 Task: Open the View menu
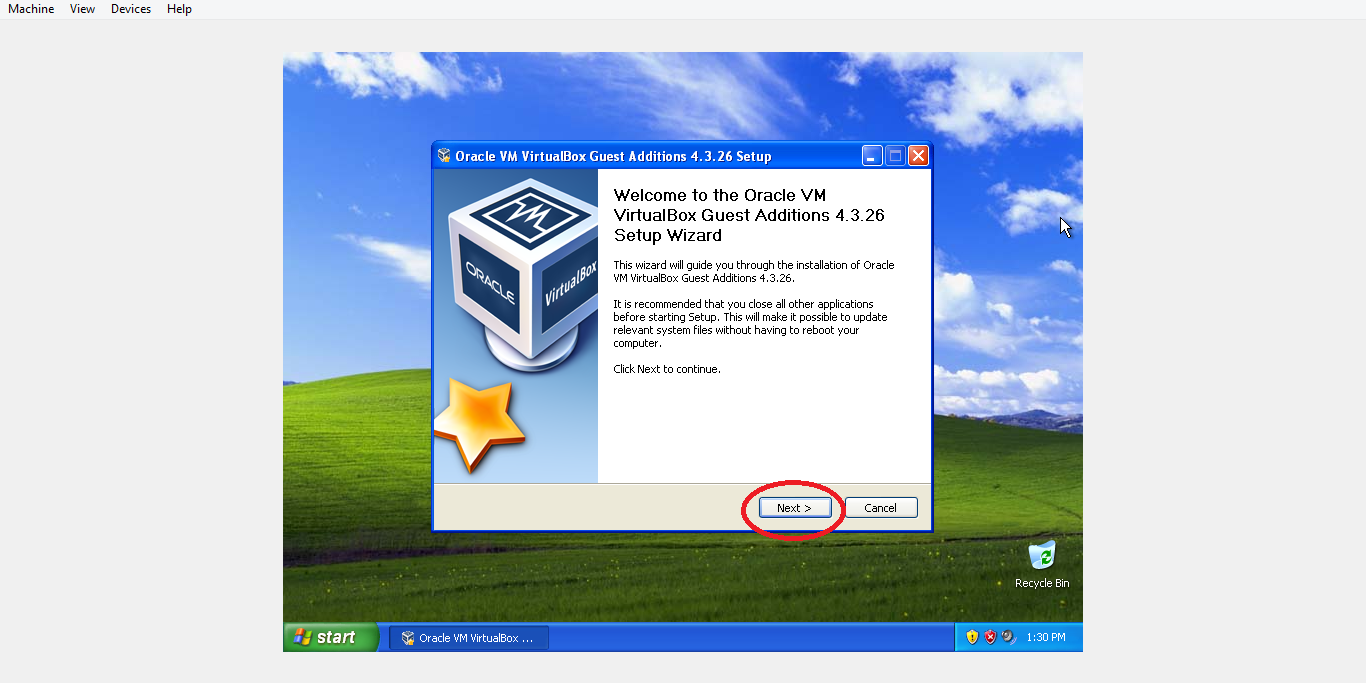[x=81, y=9]
